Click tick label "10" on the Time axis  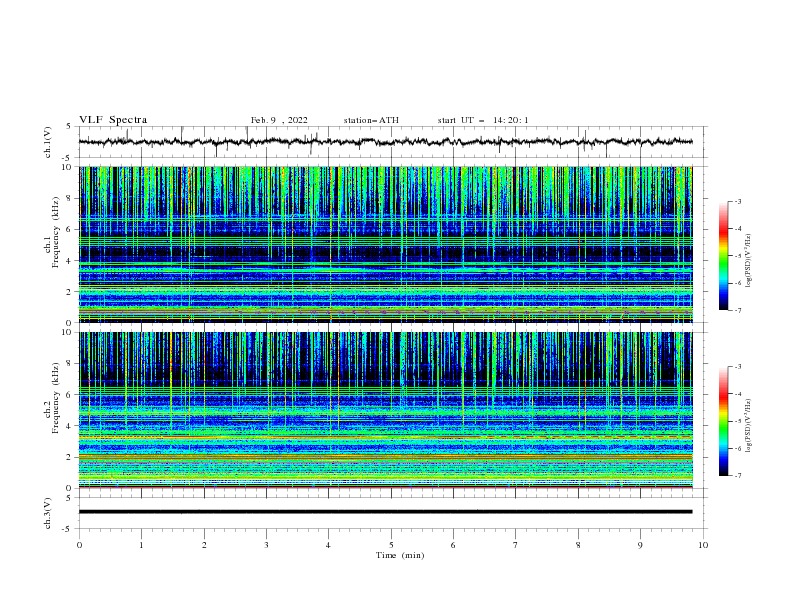point(703,545)
